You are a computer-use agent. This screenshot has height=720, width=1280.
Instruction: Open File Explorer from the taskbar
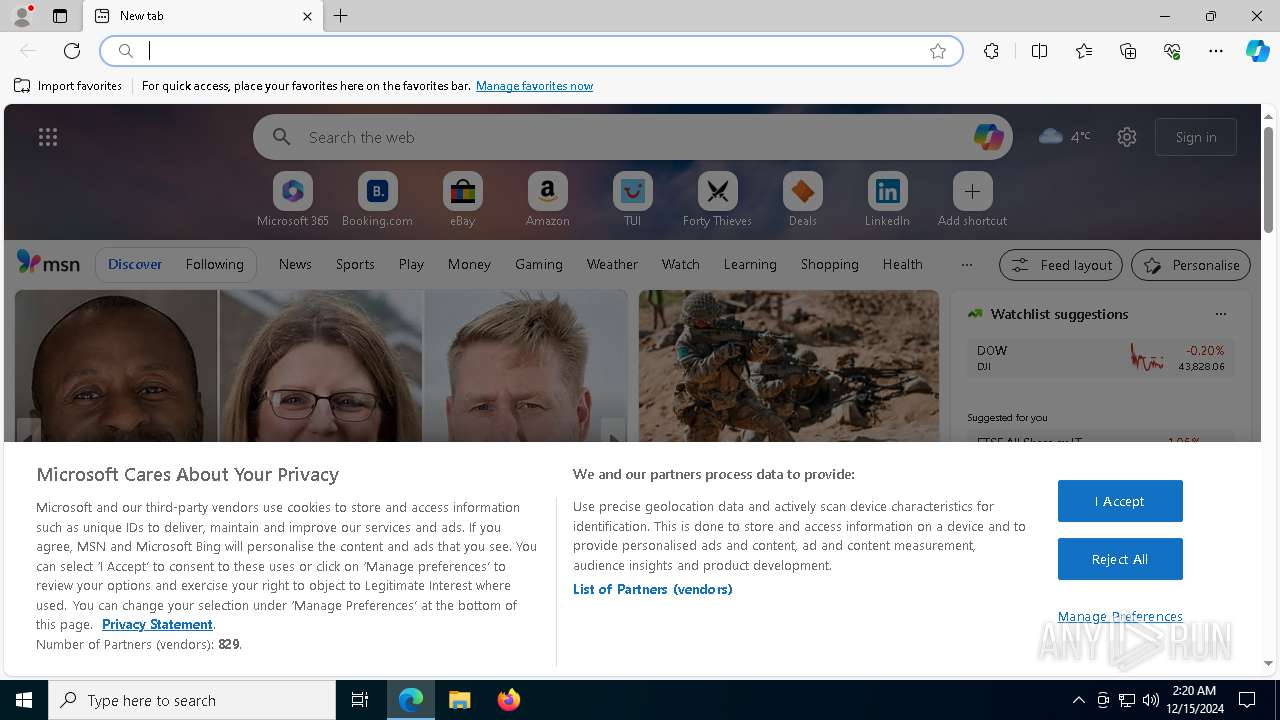[460, 700]
